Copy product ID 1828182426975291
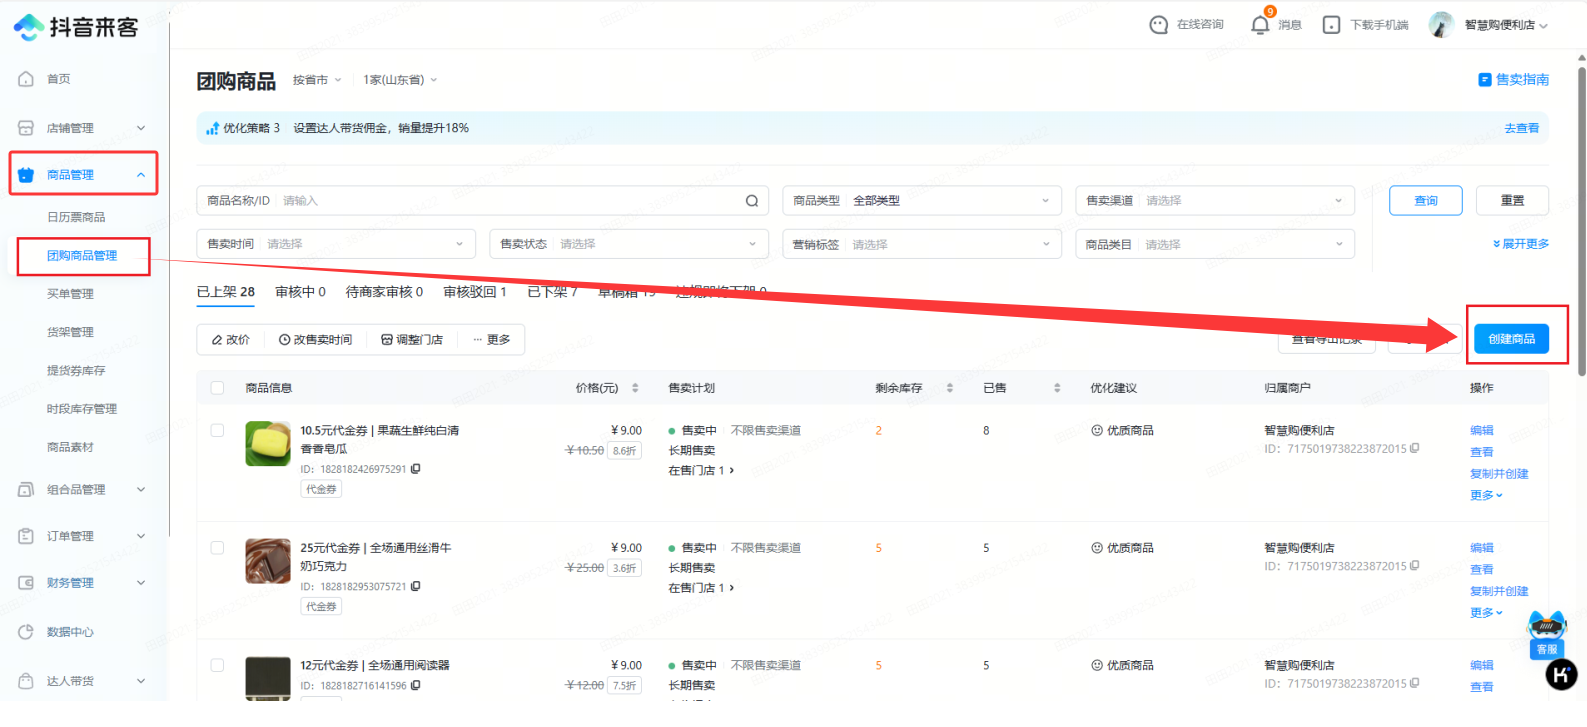This screenshot has width=1587, height=727. (416, 469)
